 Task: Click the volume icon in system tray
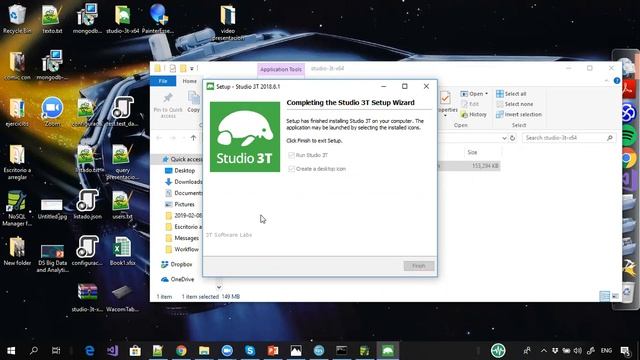click(x=578, y=350)
